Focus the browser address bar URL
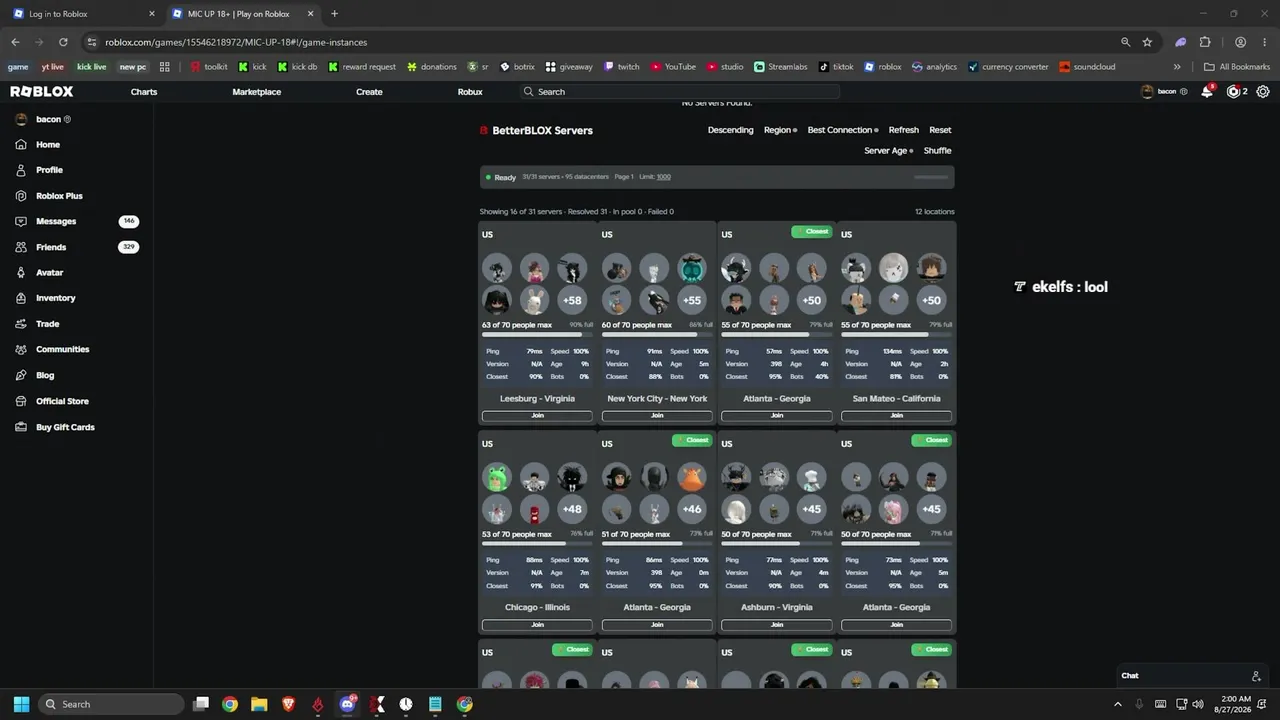Image resolution: width=1280 pixels, height=720 pixels. [236, 43]
